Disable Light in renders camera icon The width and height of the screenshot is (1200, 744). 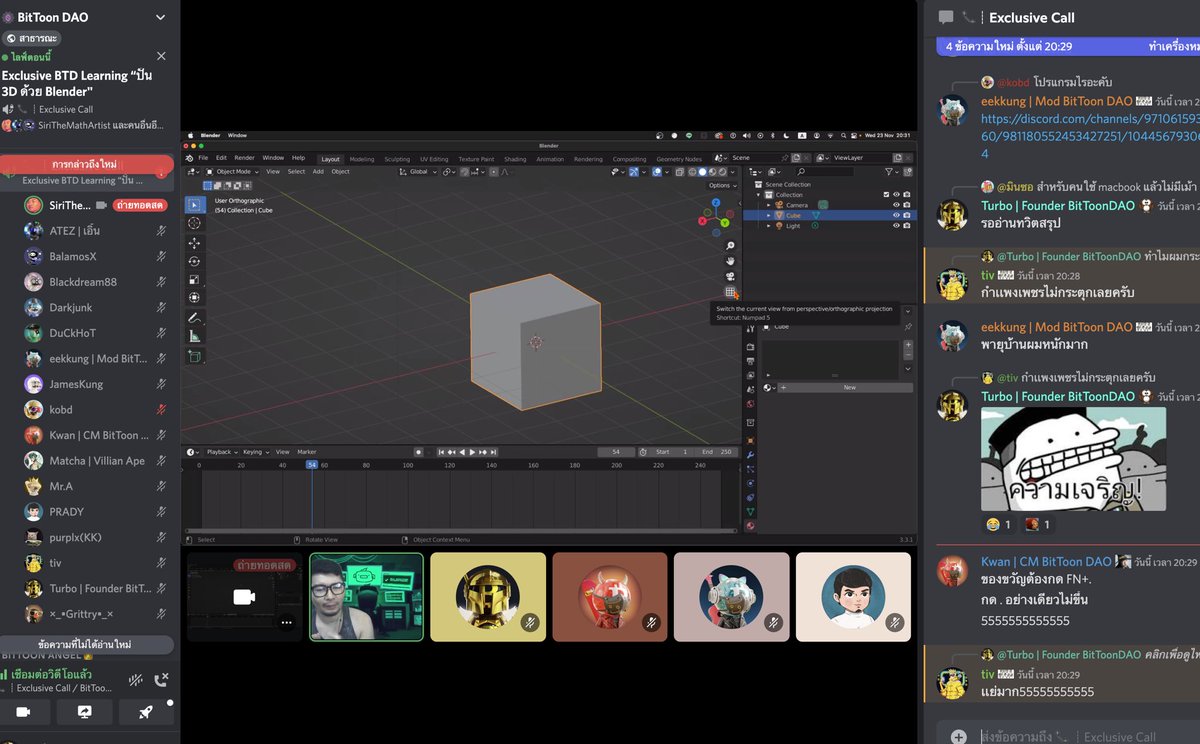coord(907,226)
